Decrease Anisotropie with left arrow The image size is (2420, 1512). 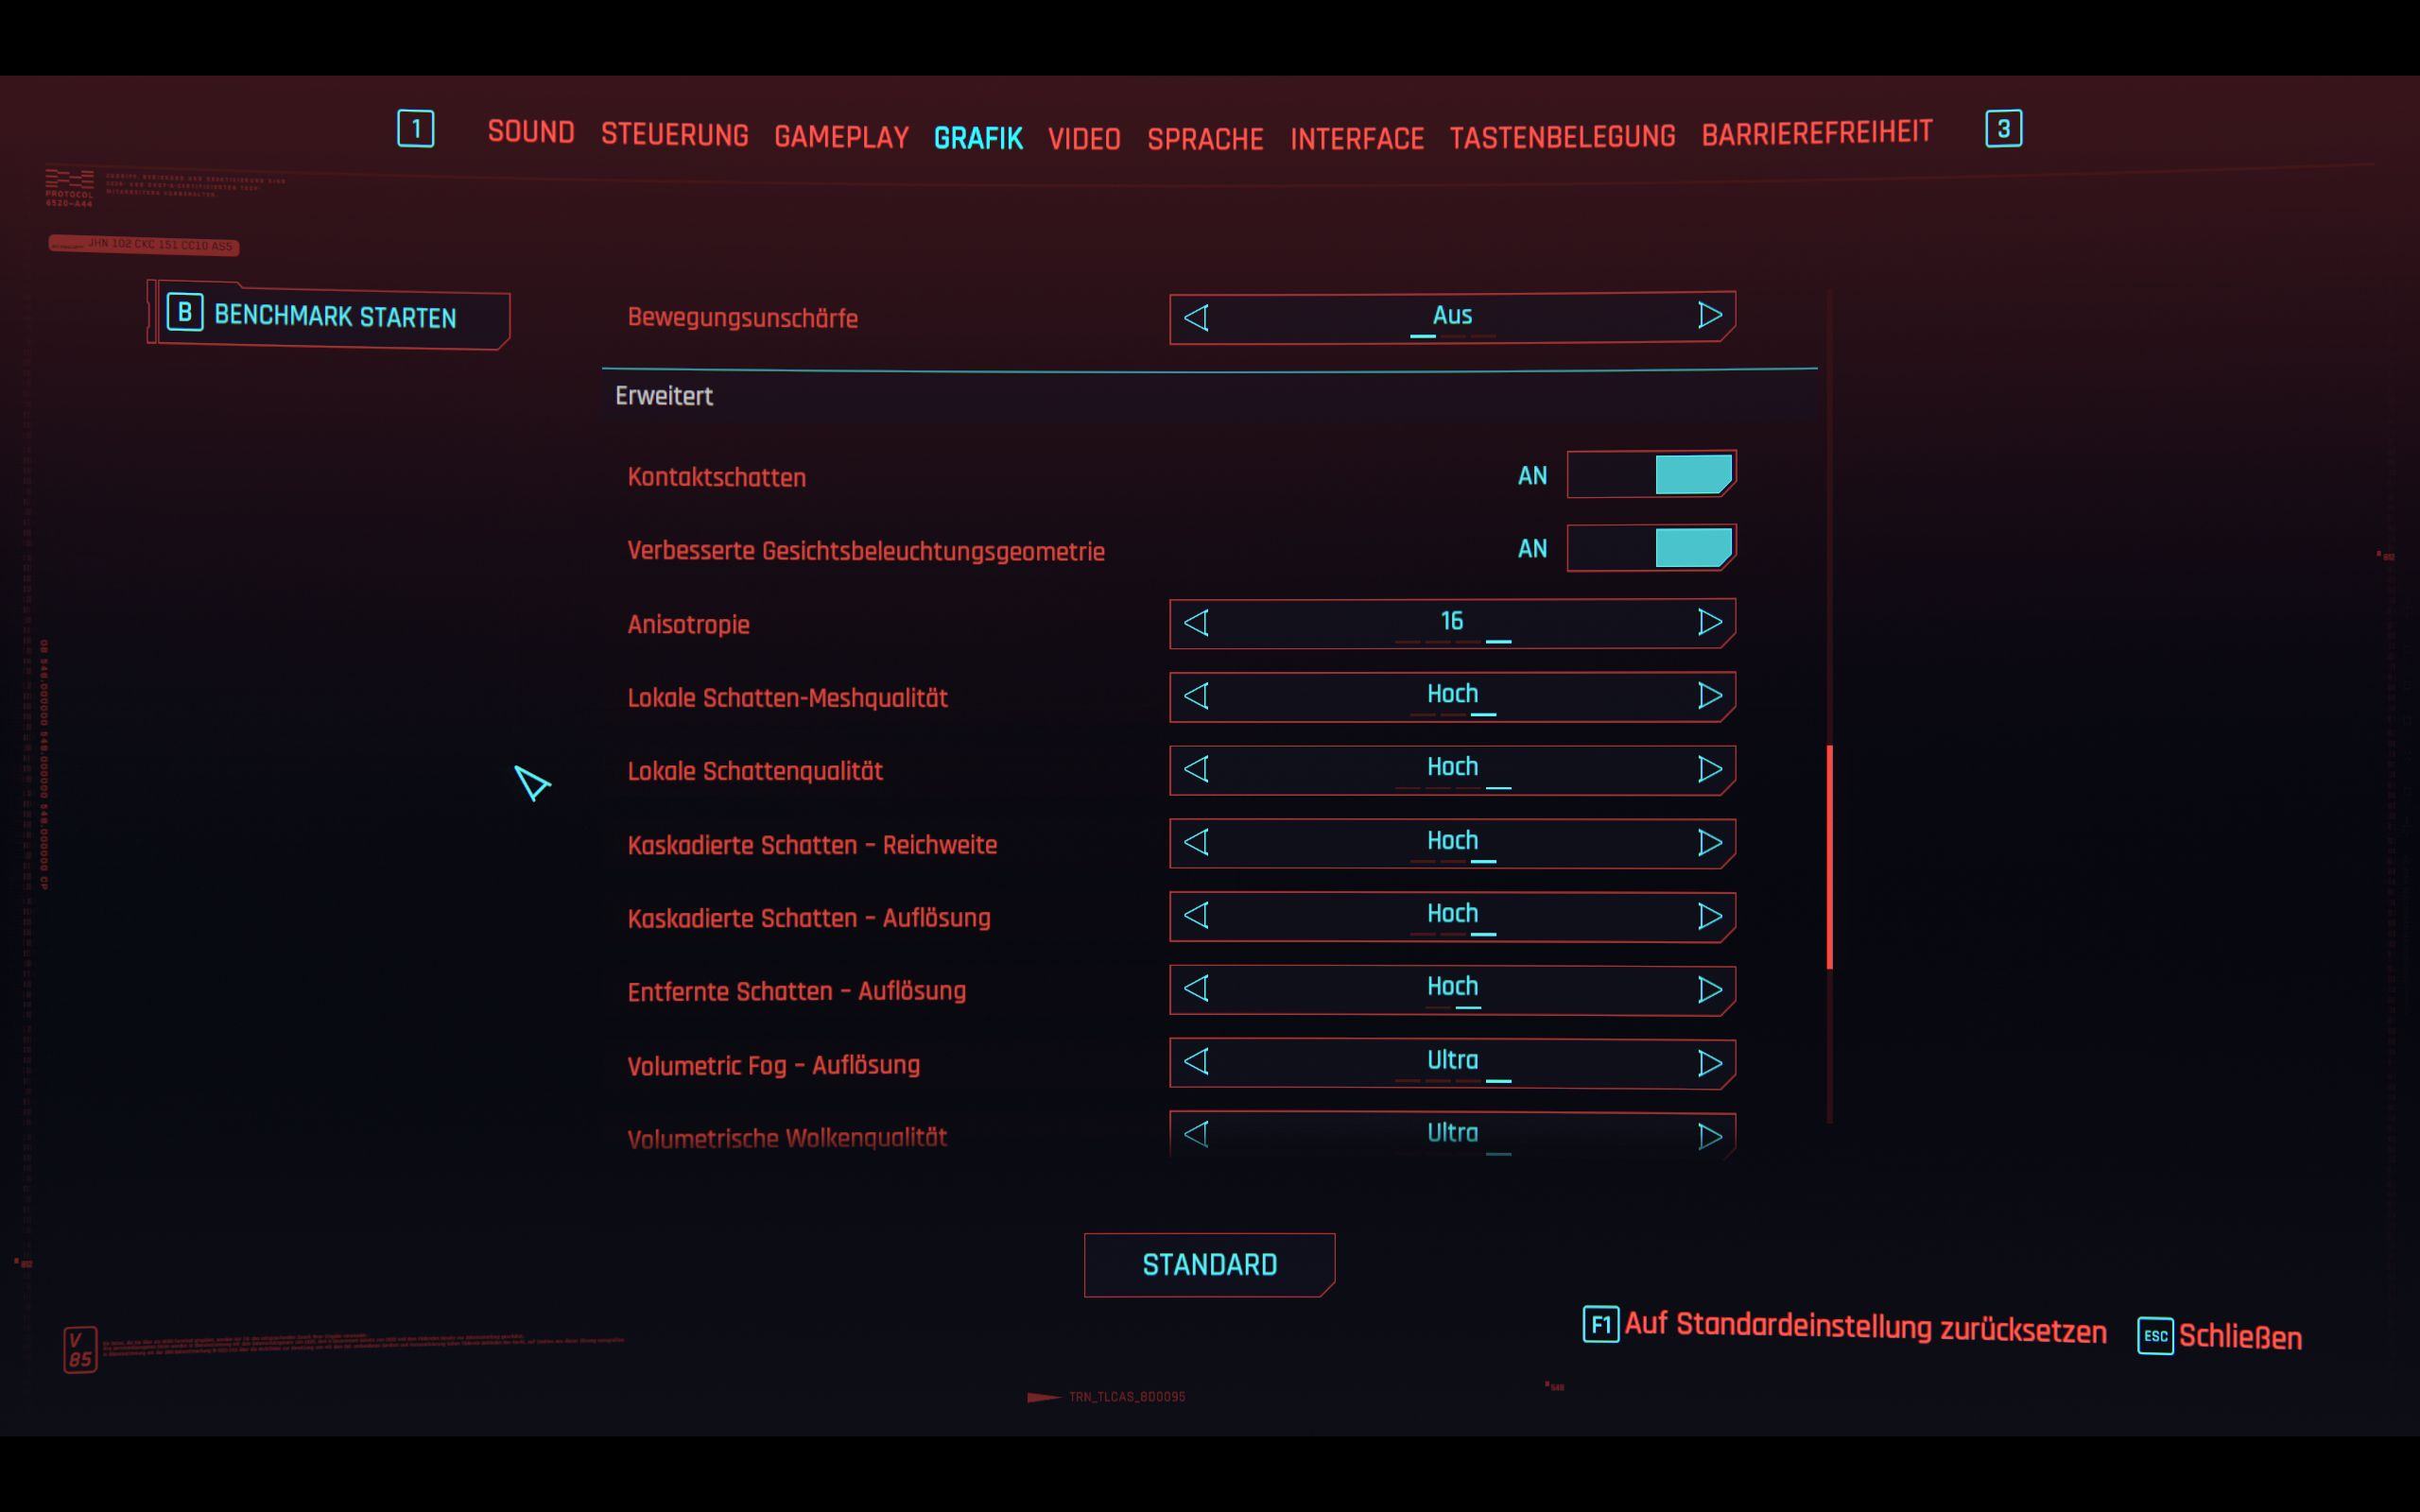pos(1196,623)
